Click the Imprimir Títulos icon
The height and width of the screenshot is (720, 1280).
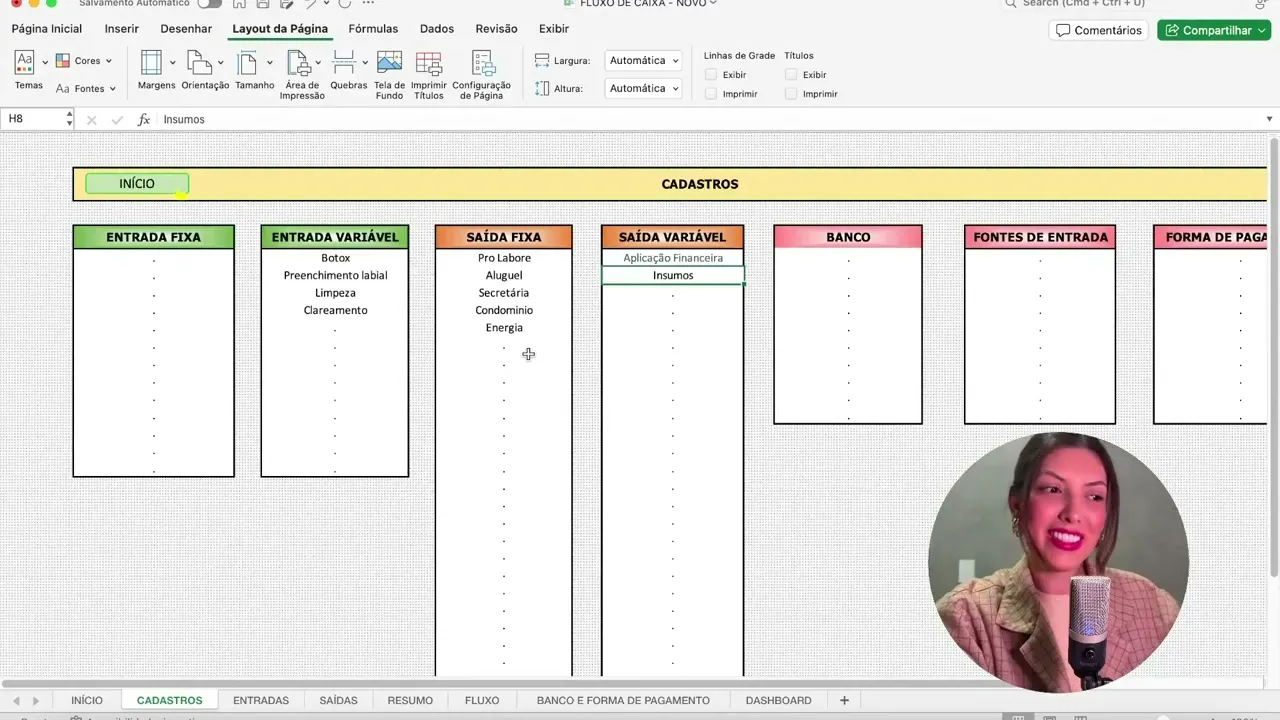pos(429,62)
